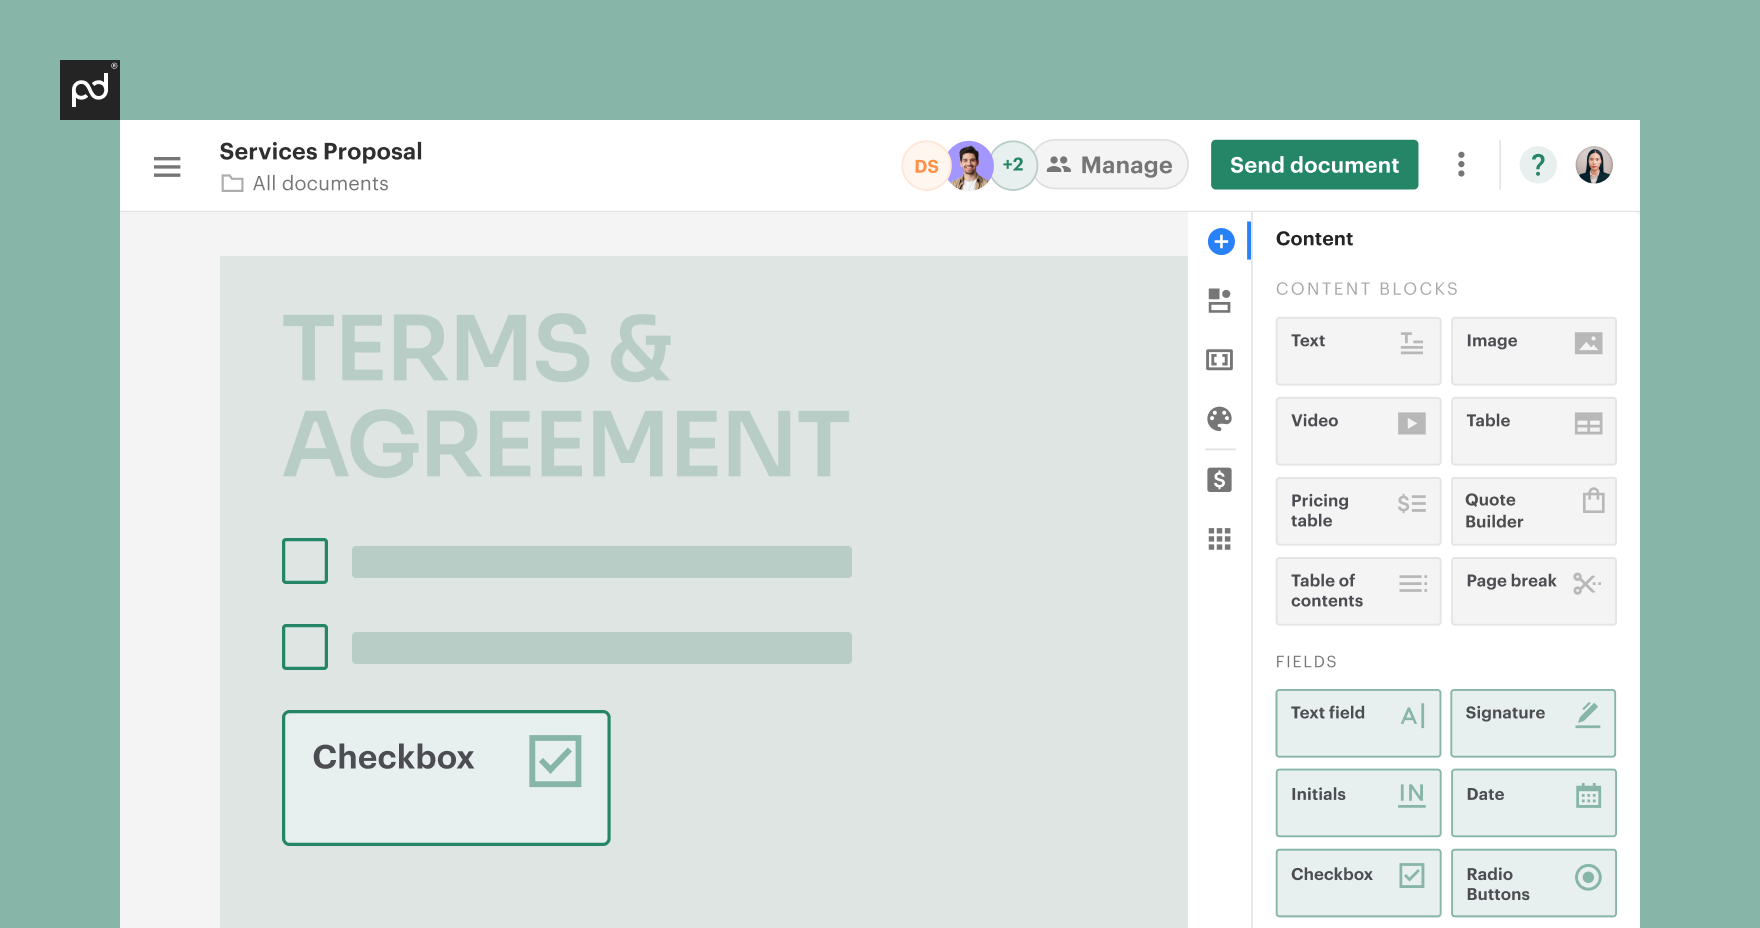The width and height of the screenshot is (1760, 928).
Task: Click Send document button
Action: click(1314, 165)
